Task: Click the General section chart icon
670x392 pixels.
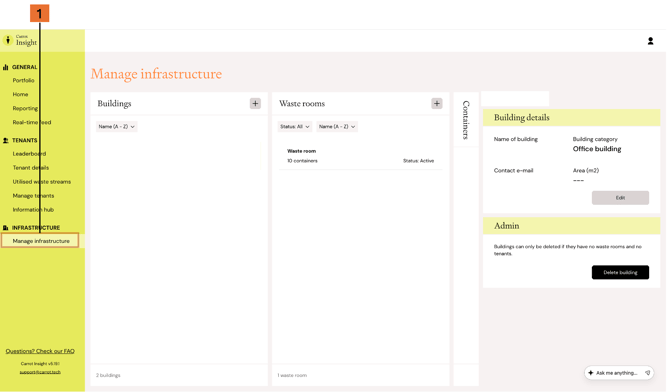Action: coord(6,67)
